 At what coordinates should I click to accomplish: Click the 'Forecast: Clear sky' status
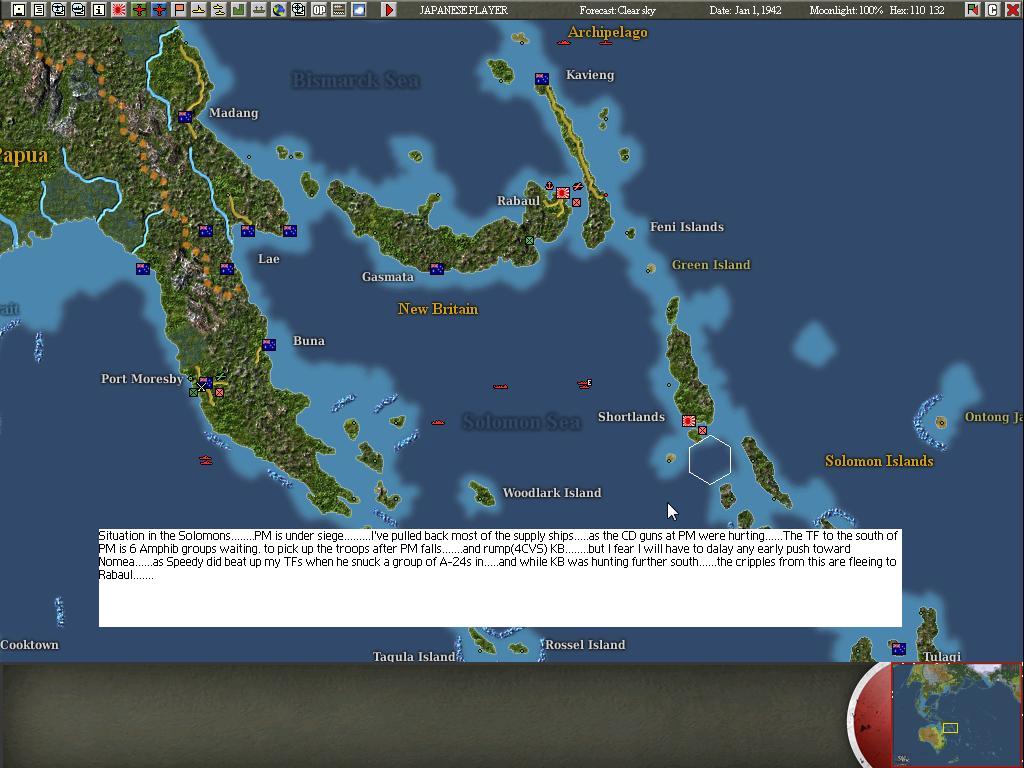coord(617,10)
